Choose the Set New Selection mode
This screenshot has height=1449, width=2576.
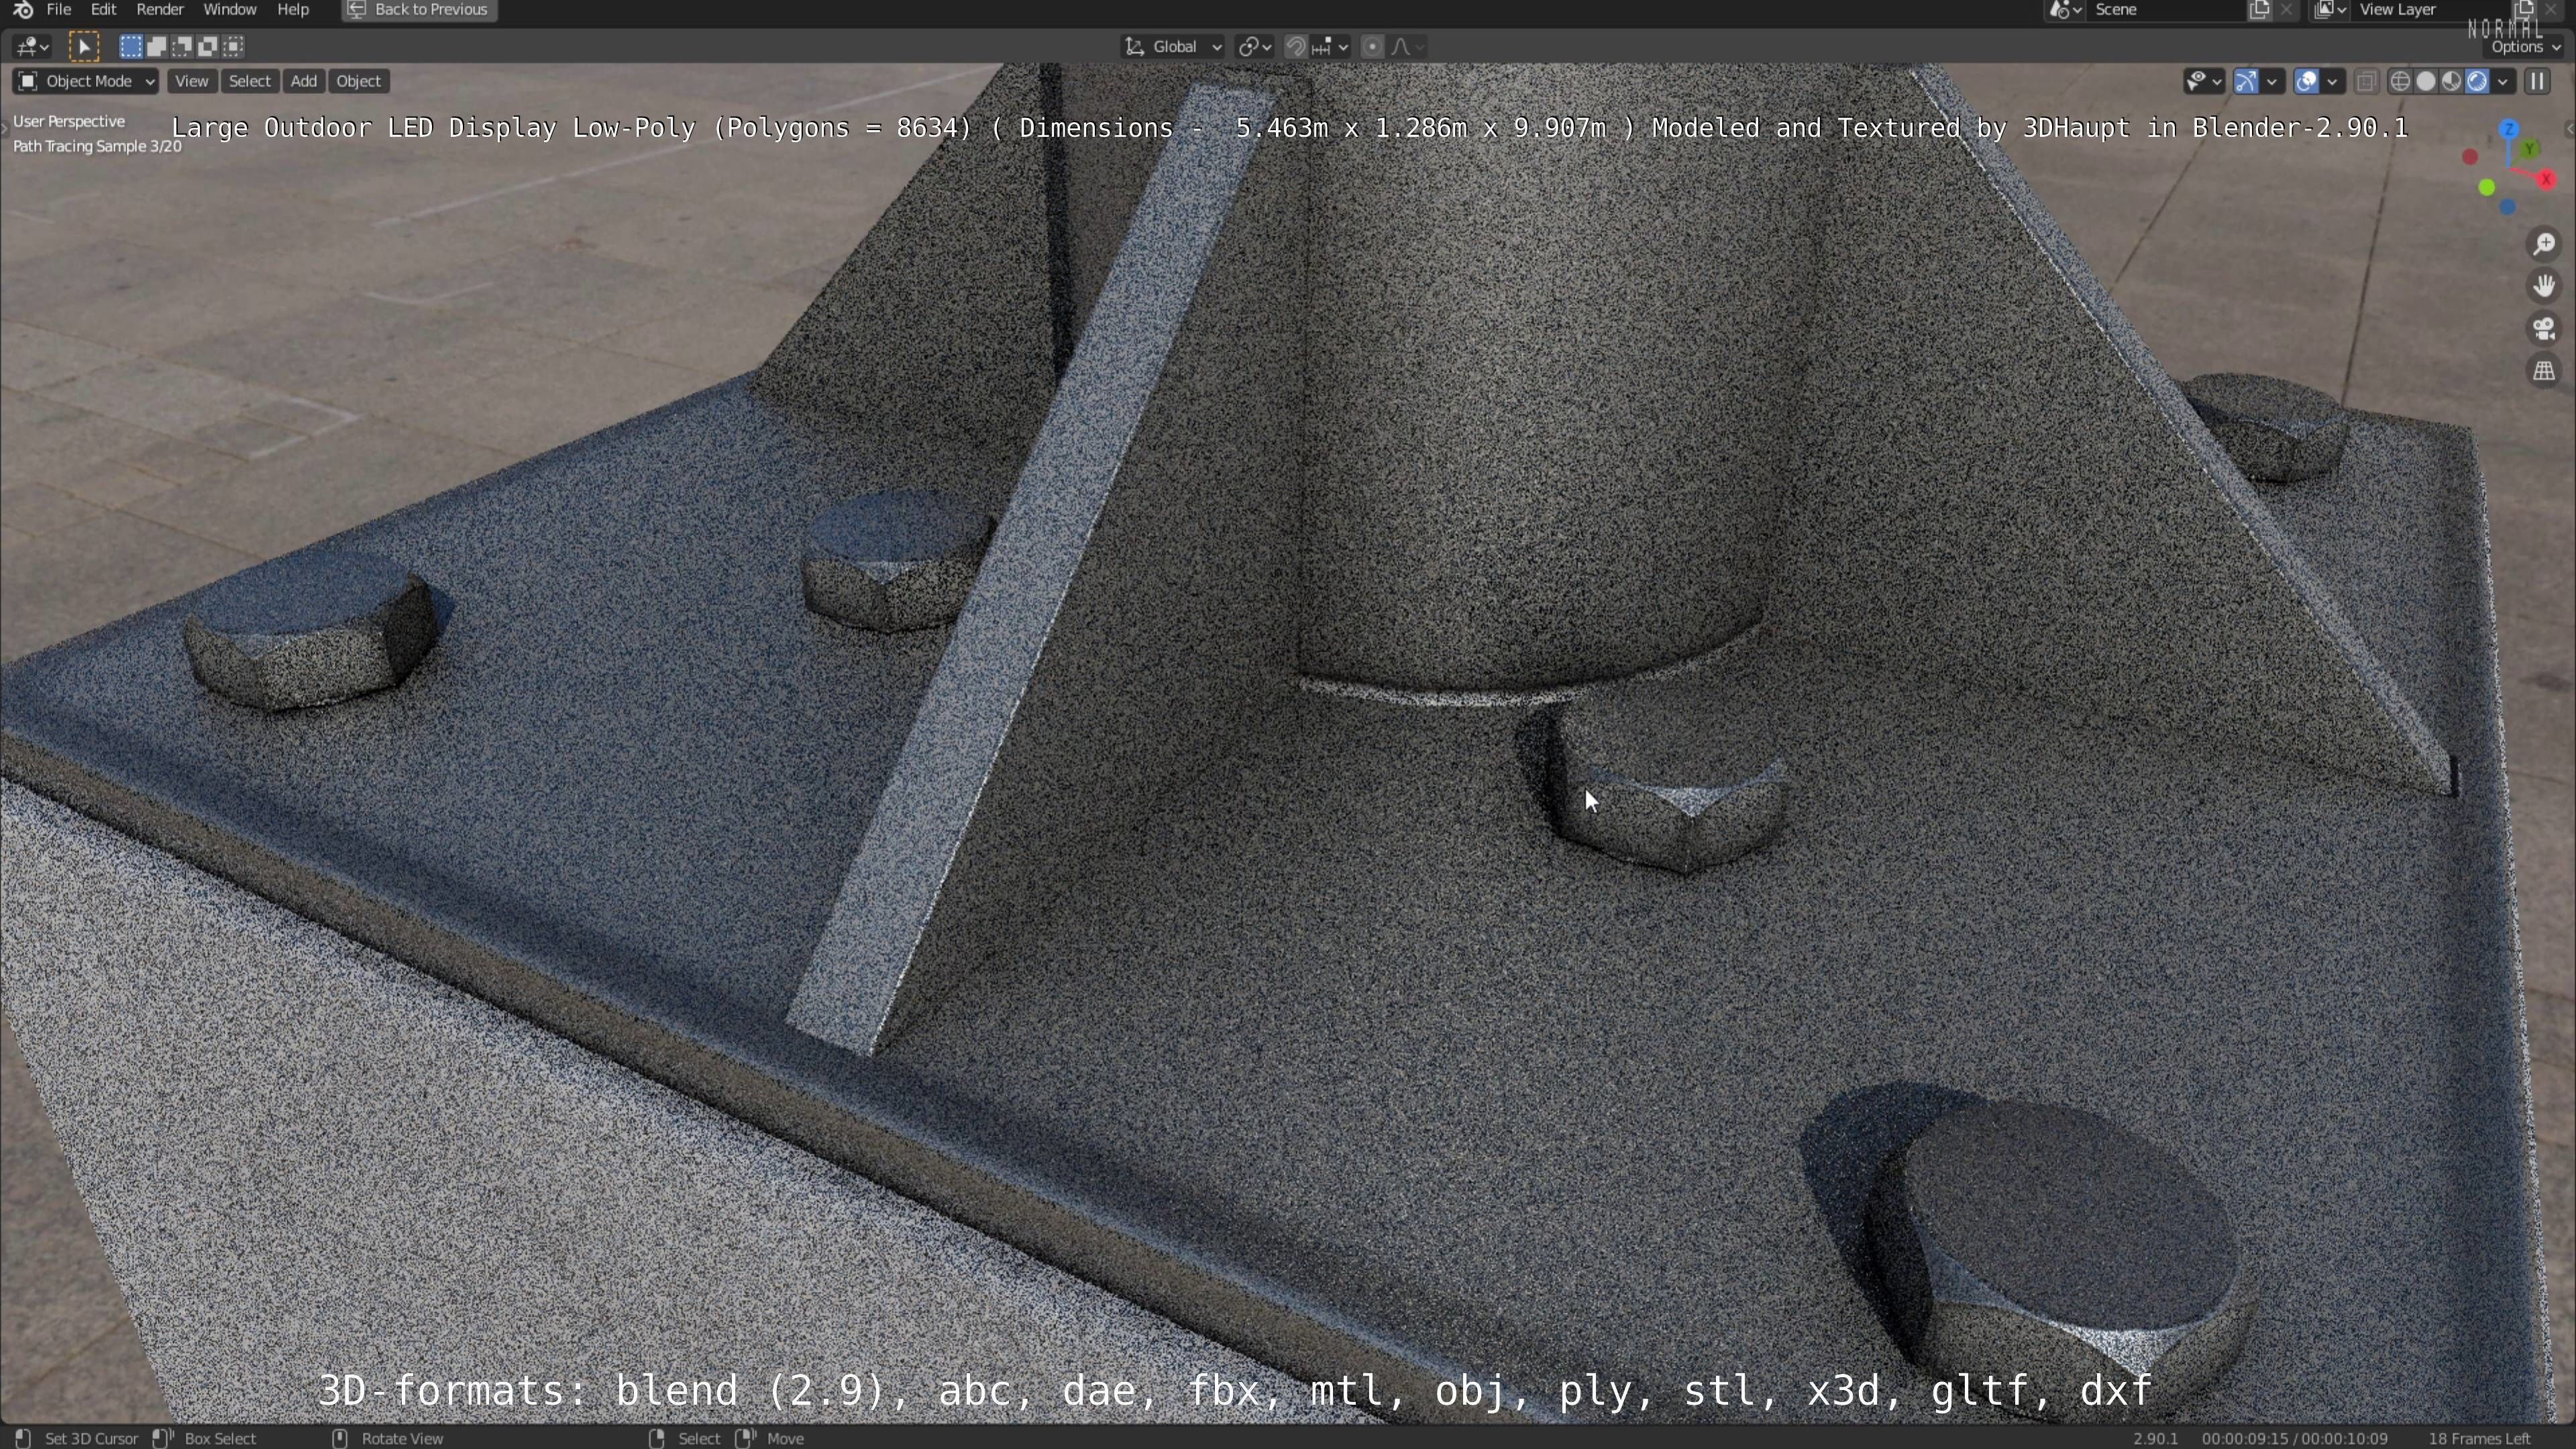point(130,46)
